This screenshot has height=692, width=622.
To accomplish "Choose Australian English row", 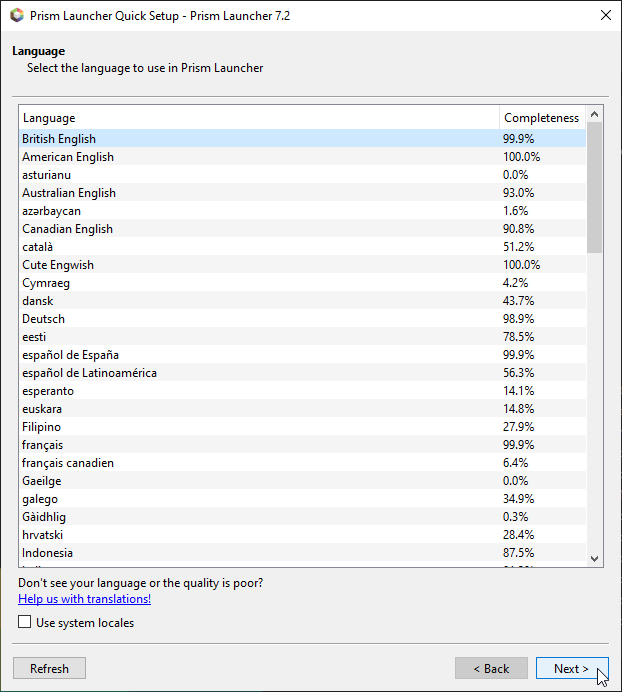I will (69, 193).
